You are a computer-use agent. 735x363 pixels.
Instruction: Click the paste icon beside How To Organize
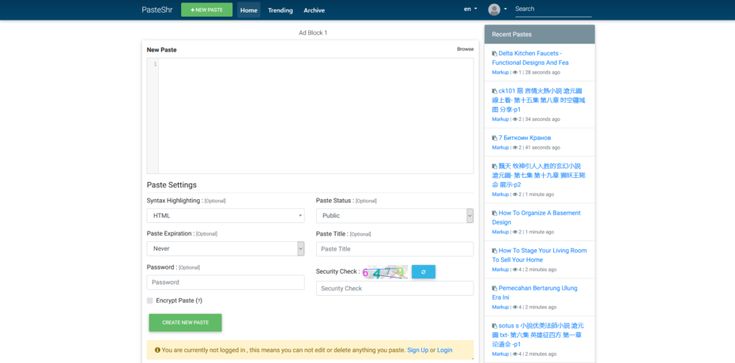[495, 213]
